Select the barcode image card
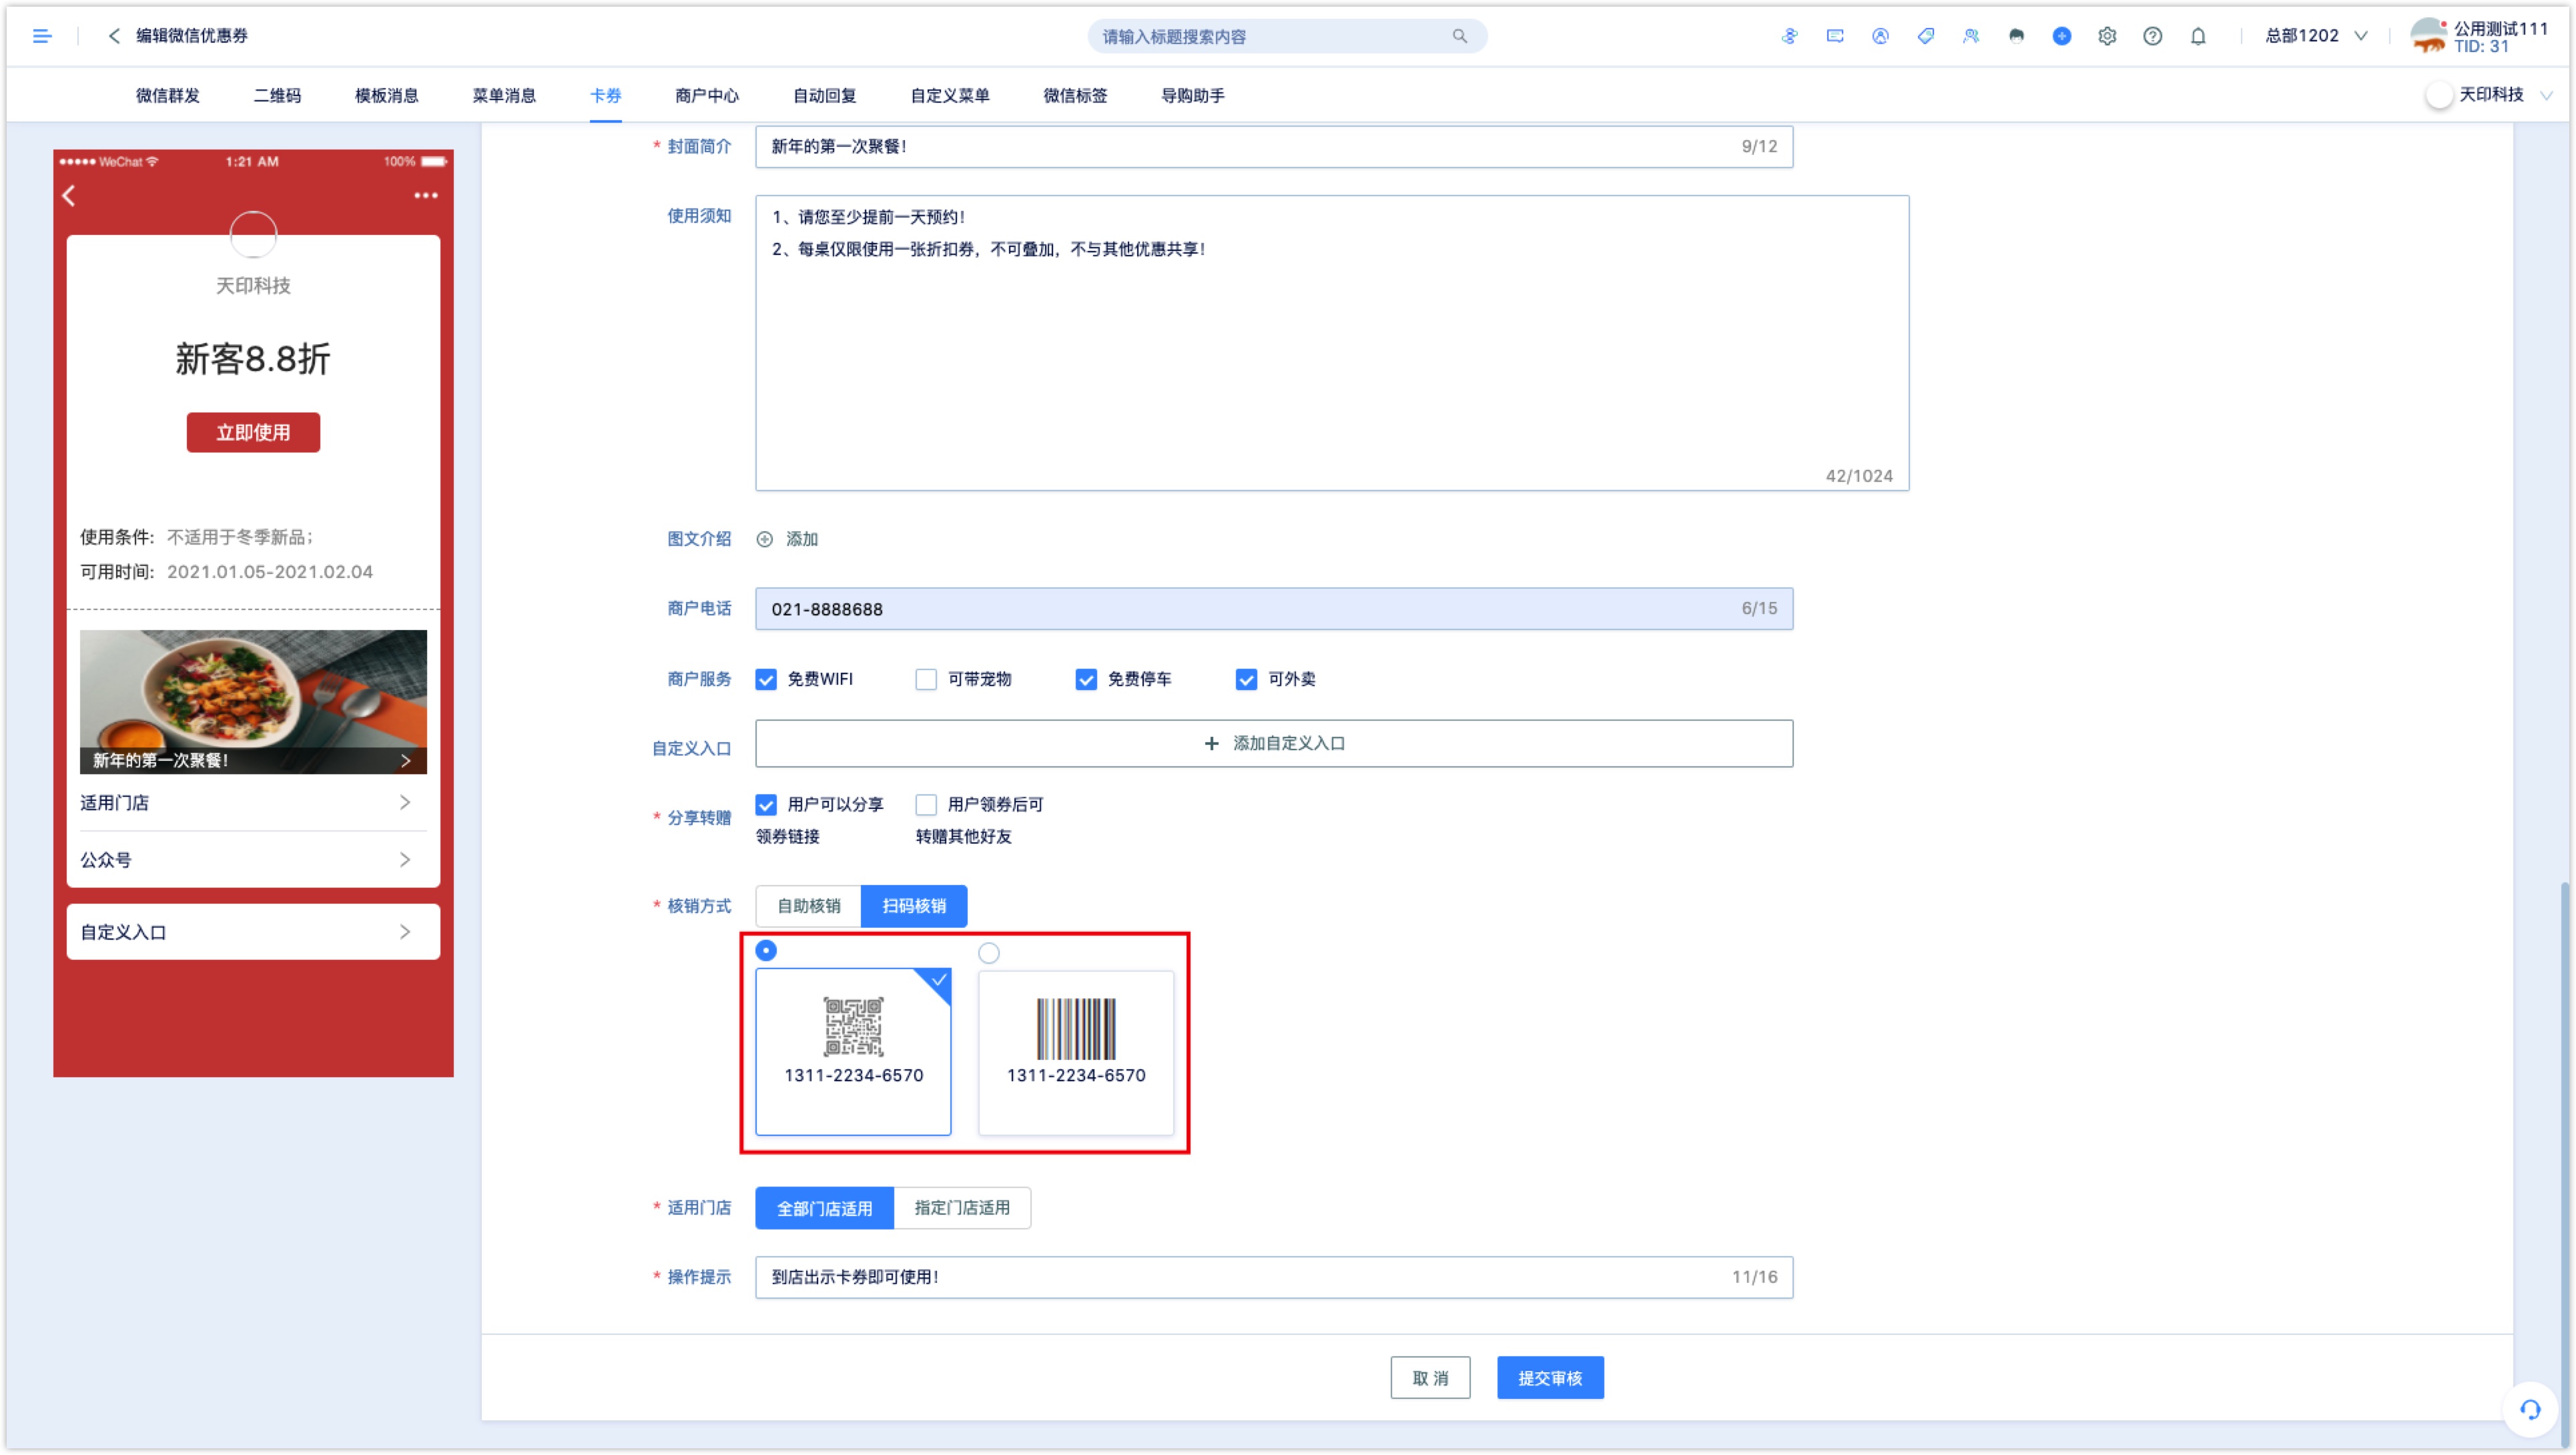 [x=1076, y=1052]
